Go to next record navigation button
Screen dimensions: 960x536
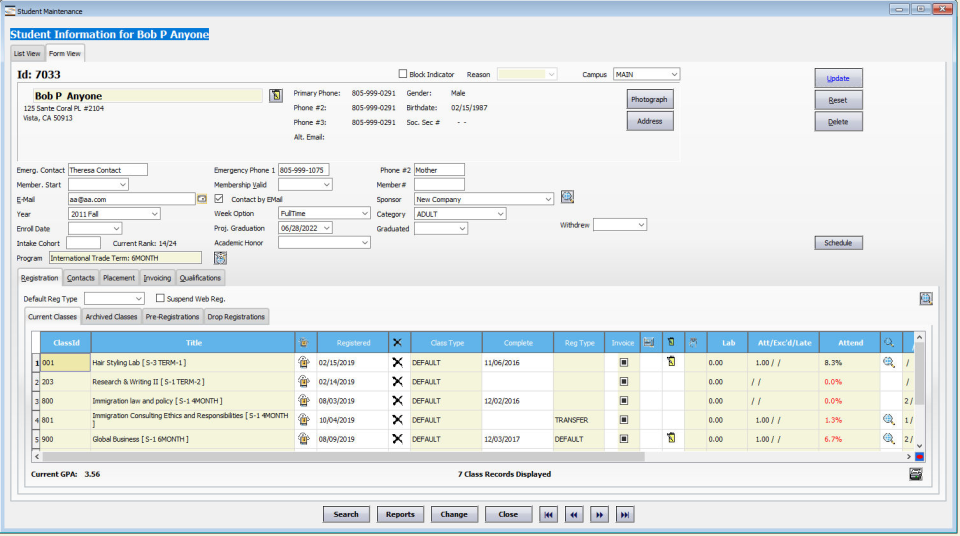tap(599, 515)
